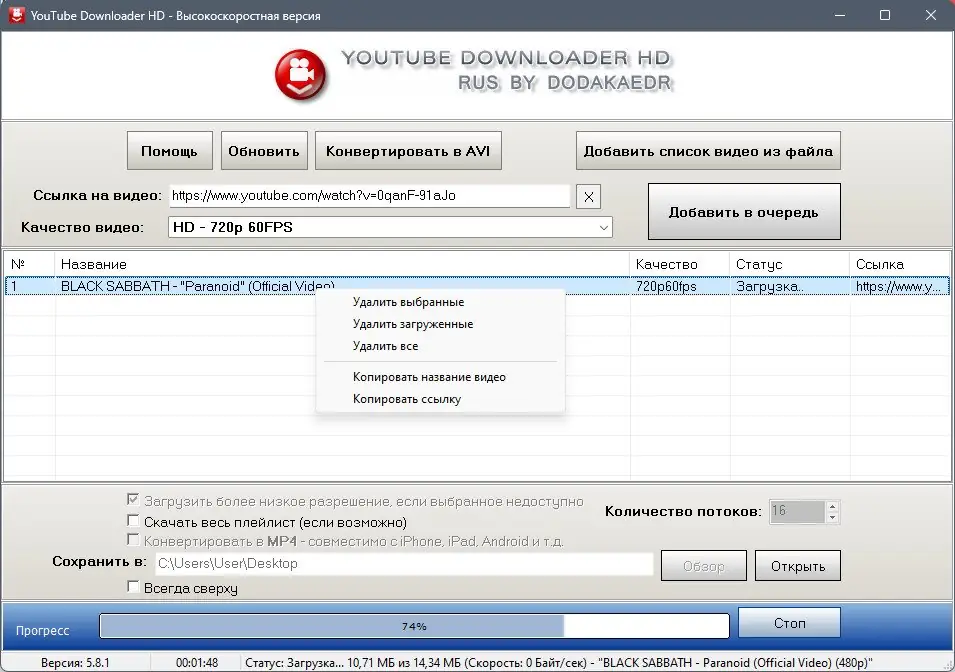Image resolution: width=955 pixels, height=672 pixels.
Task: Click Добавить список видео из файла
Action: point(708,150)
